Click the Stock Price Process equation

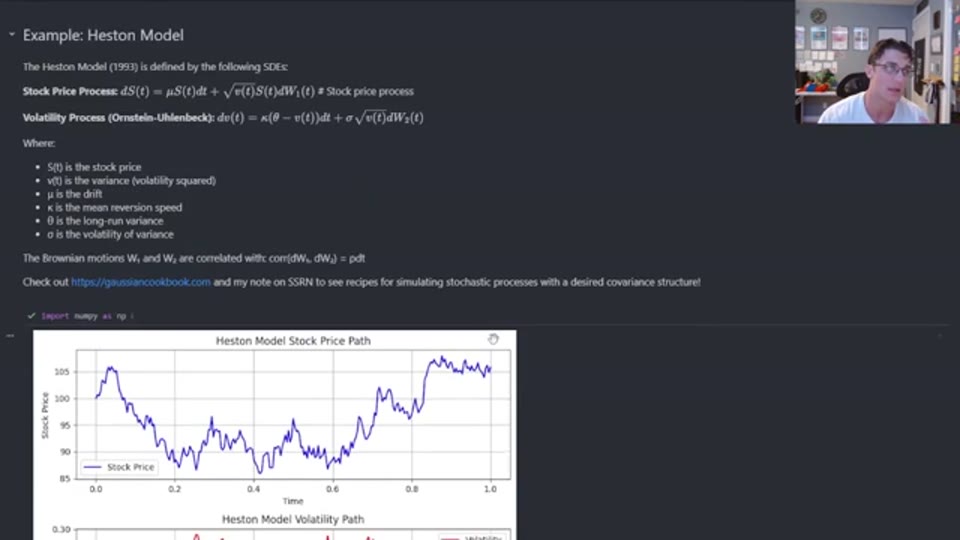click(x=218, y=91)
